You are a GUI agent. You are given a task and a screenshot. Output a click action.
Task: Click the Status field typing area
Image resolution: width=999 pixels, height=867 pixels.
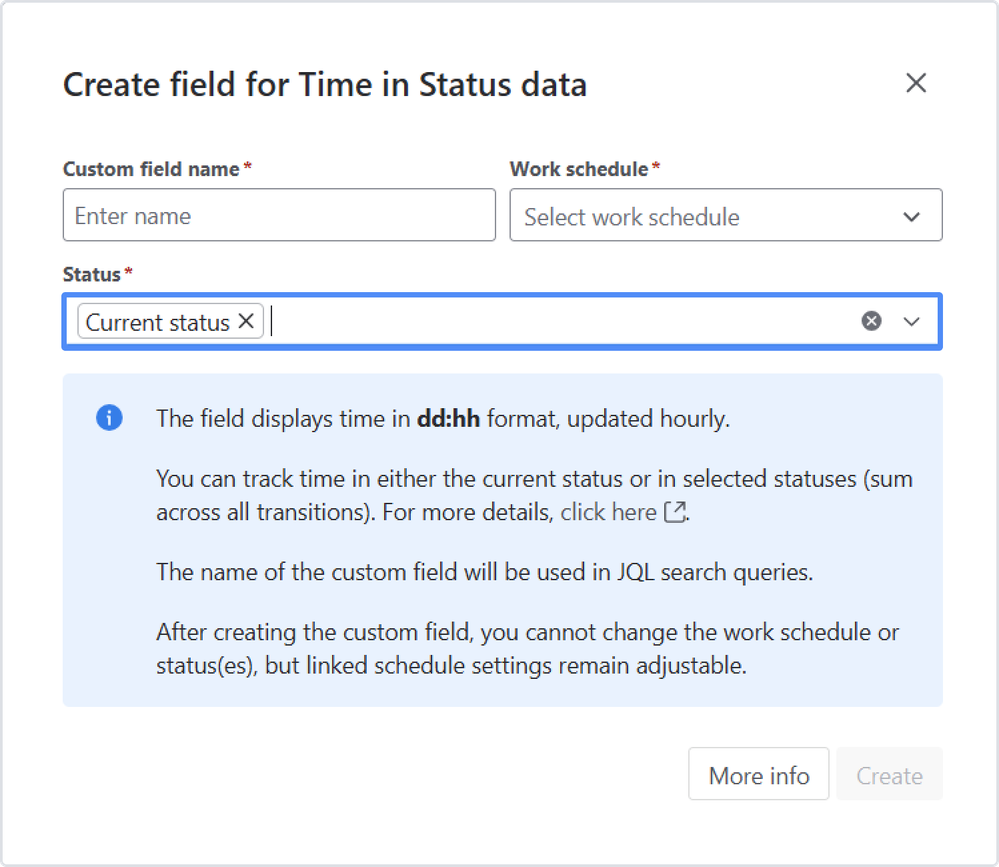pyautogui.click(x=560, y=322)
